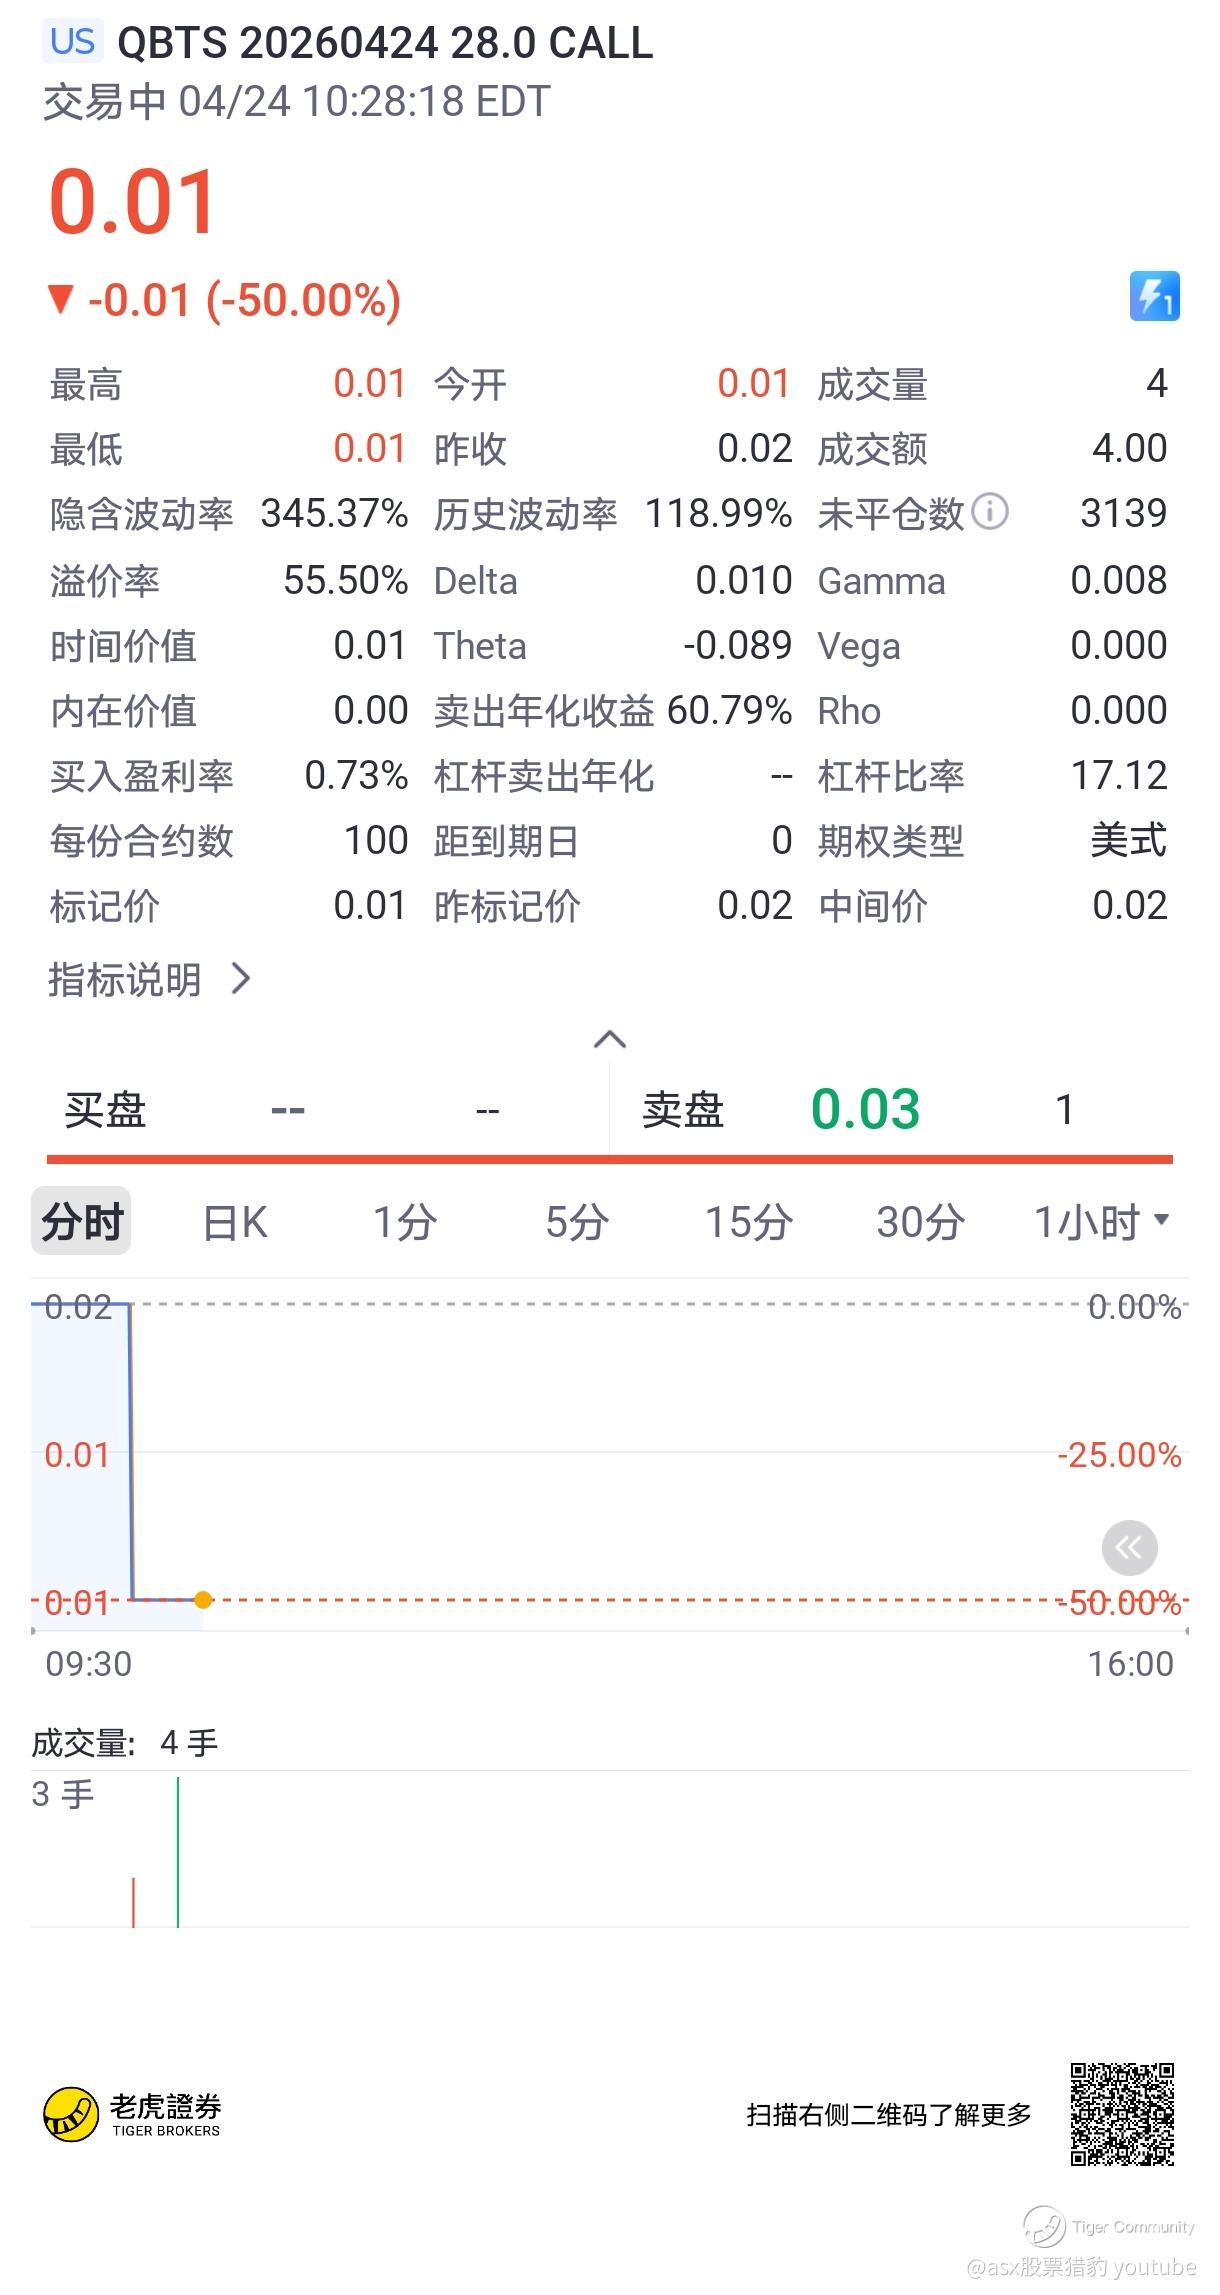Image resolution: width=1220 pixels, height=2295 pixels.
Task: Click the US market badge
Action: coord(73,42)
